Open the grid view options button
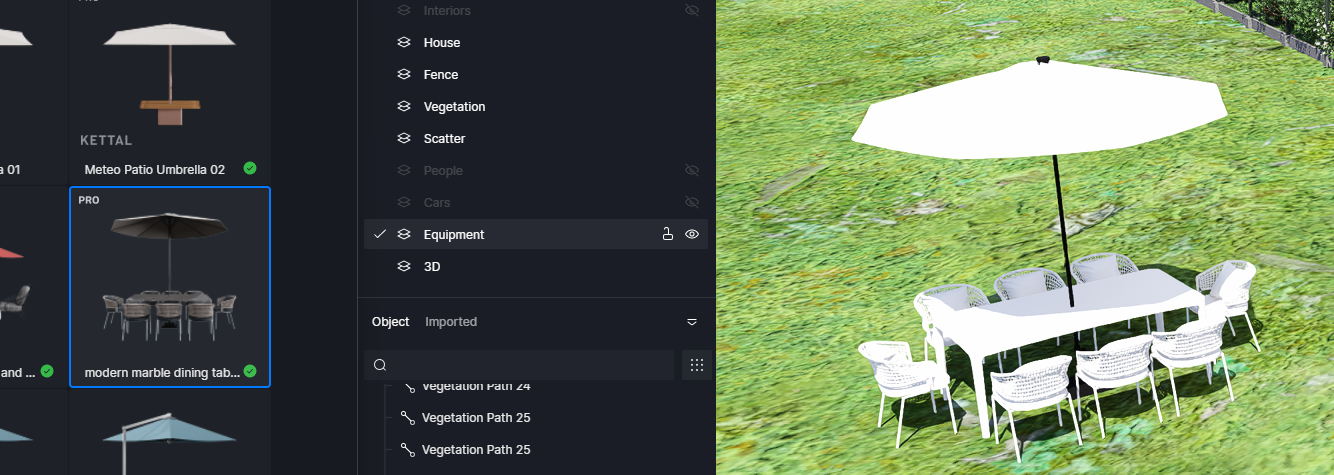Viewport: 1334px width, 475px height. [697, 365]
